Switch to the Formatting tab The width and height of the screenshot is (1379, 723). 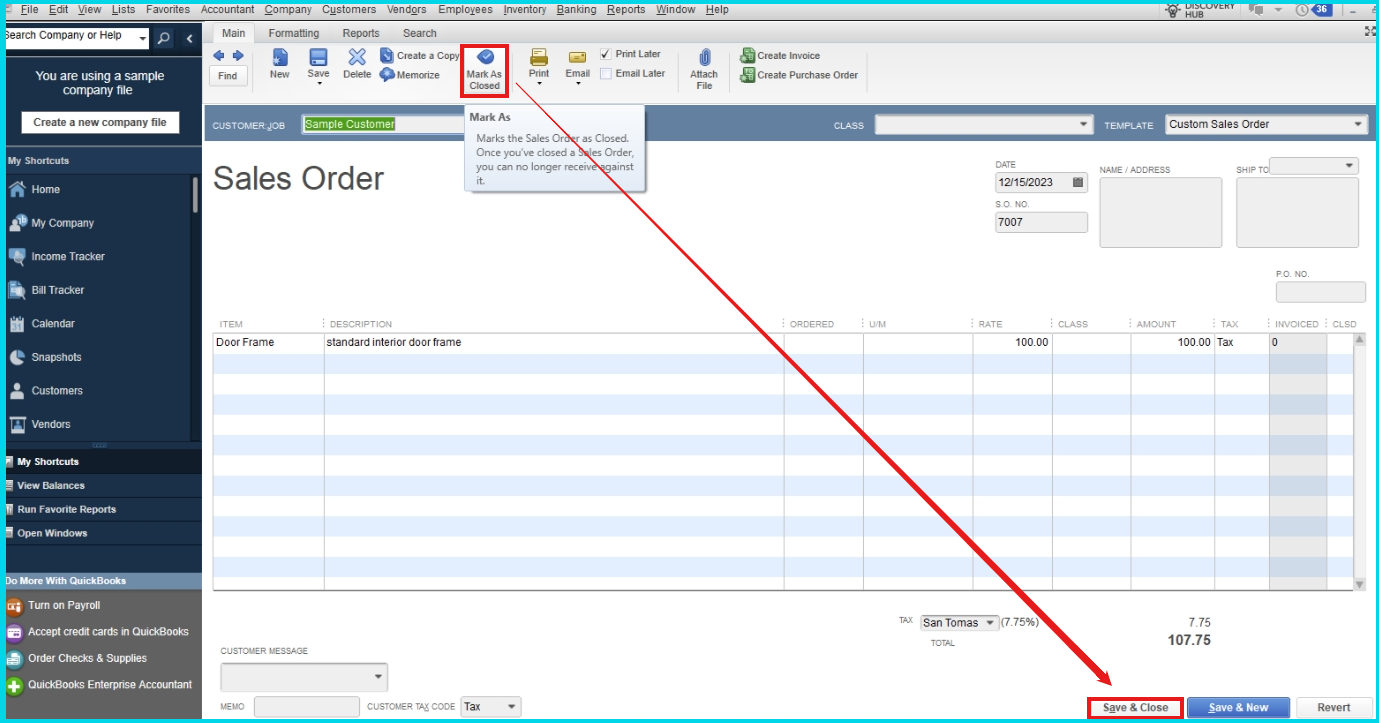pyautogui.click(x=294, y=33)
